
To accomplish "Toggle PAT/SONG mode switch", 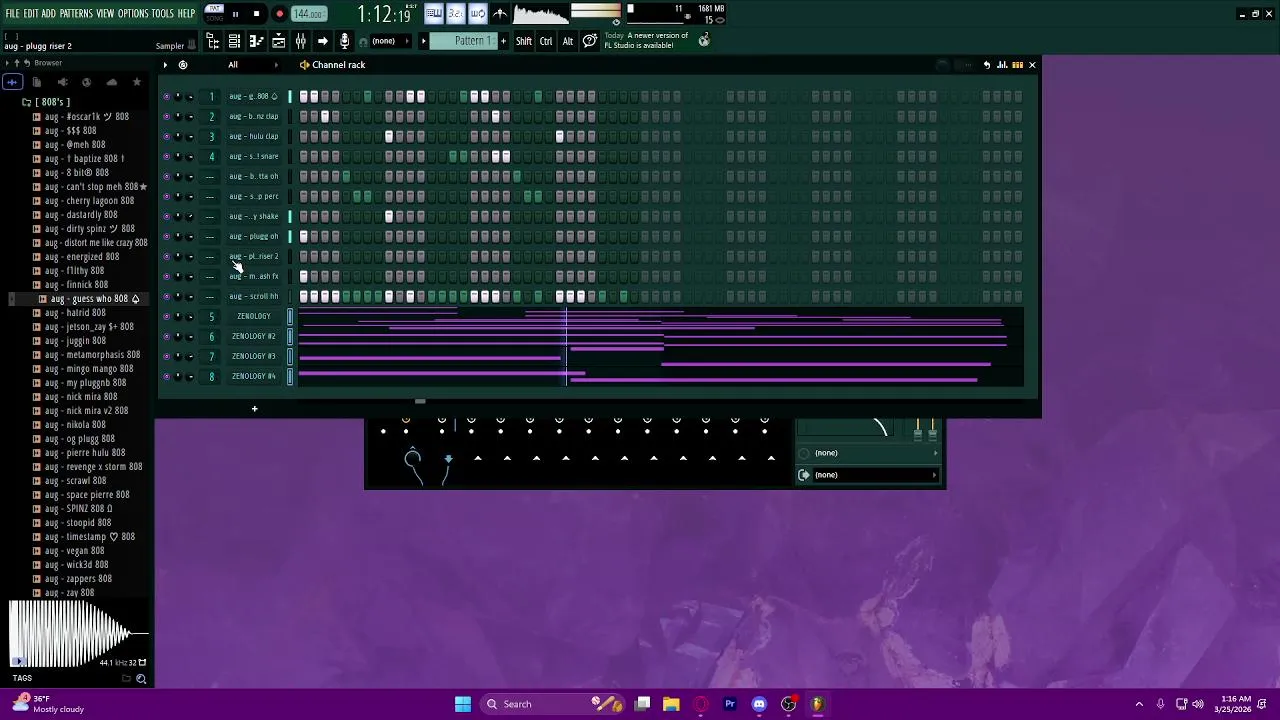I will pyautogui.click(x=214, y=14).
